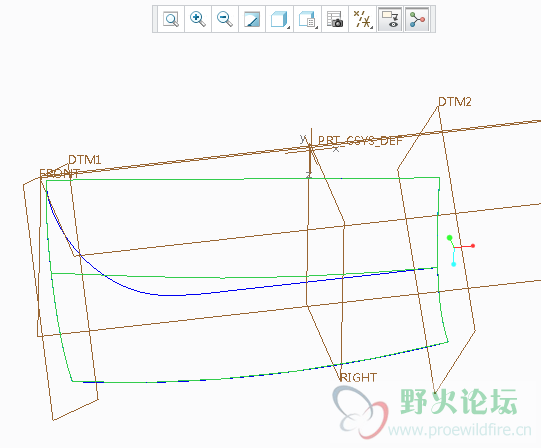Open the www.proewildfire.cn watermark link

pyautogui.click(x=459, y=430)
